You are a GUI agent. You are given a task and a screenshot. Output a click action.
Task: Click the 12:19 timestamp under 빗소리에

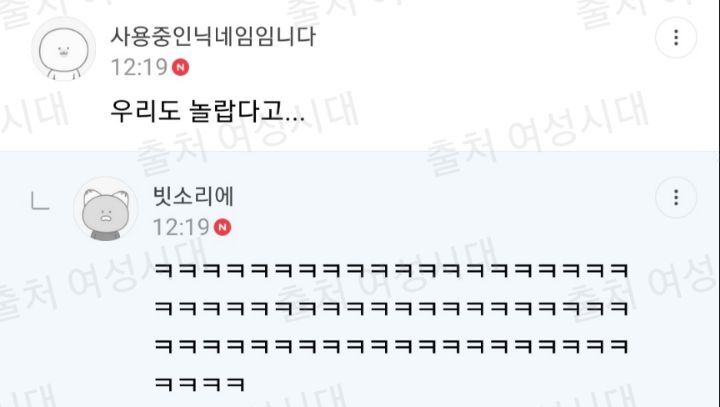click(181, 227)
